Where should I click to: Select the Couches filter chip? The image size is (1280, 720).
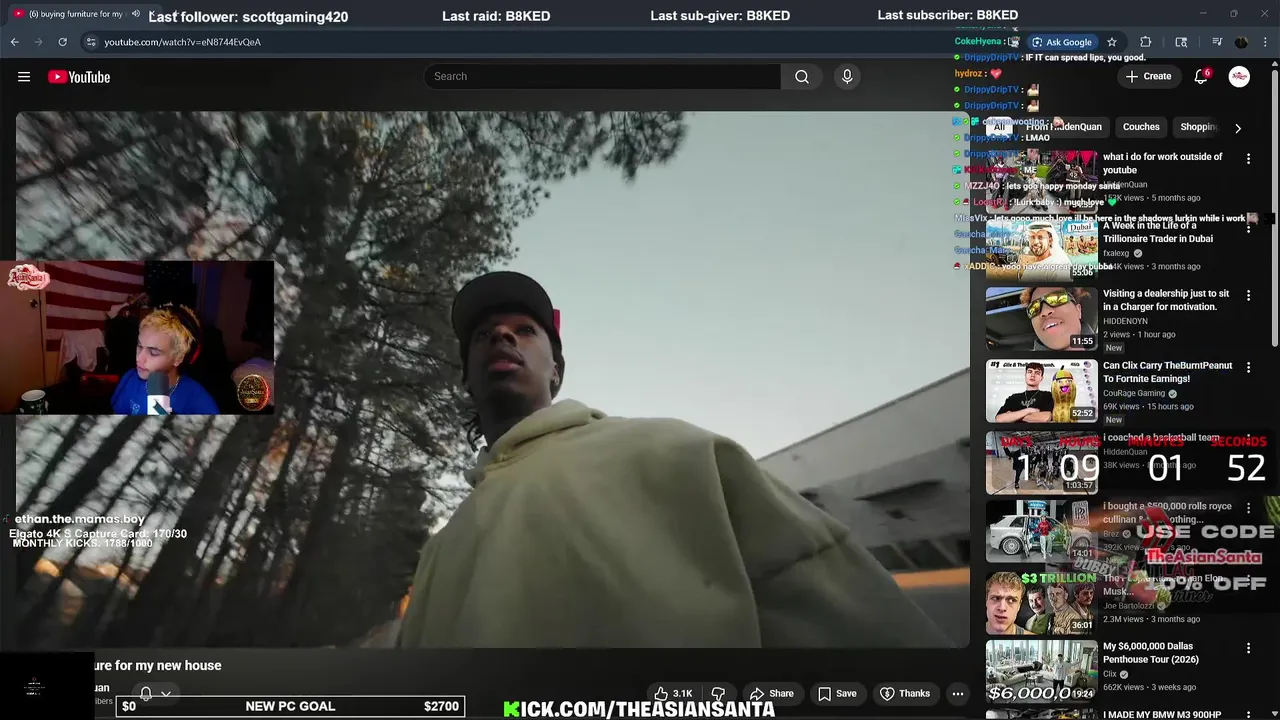click(1141, 127)
